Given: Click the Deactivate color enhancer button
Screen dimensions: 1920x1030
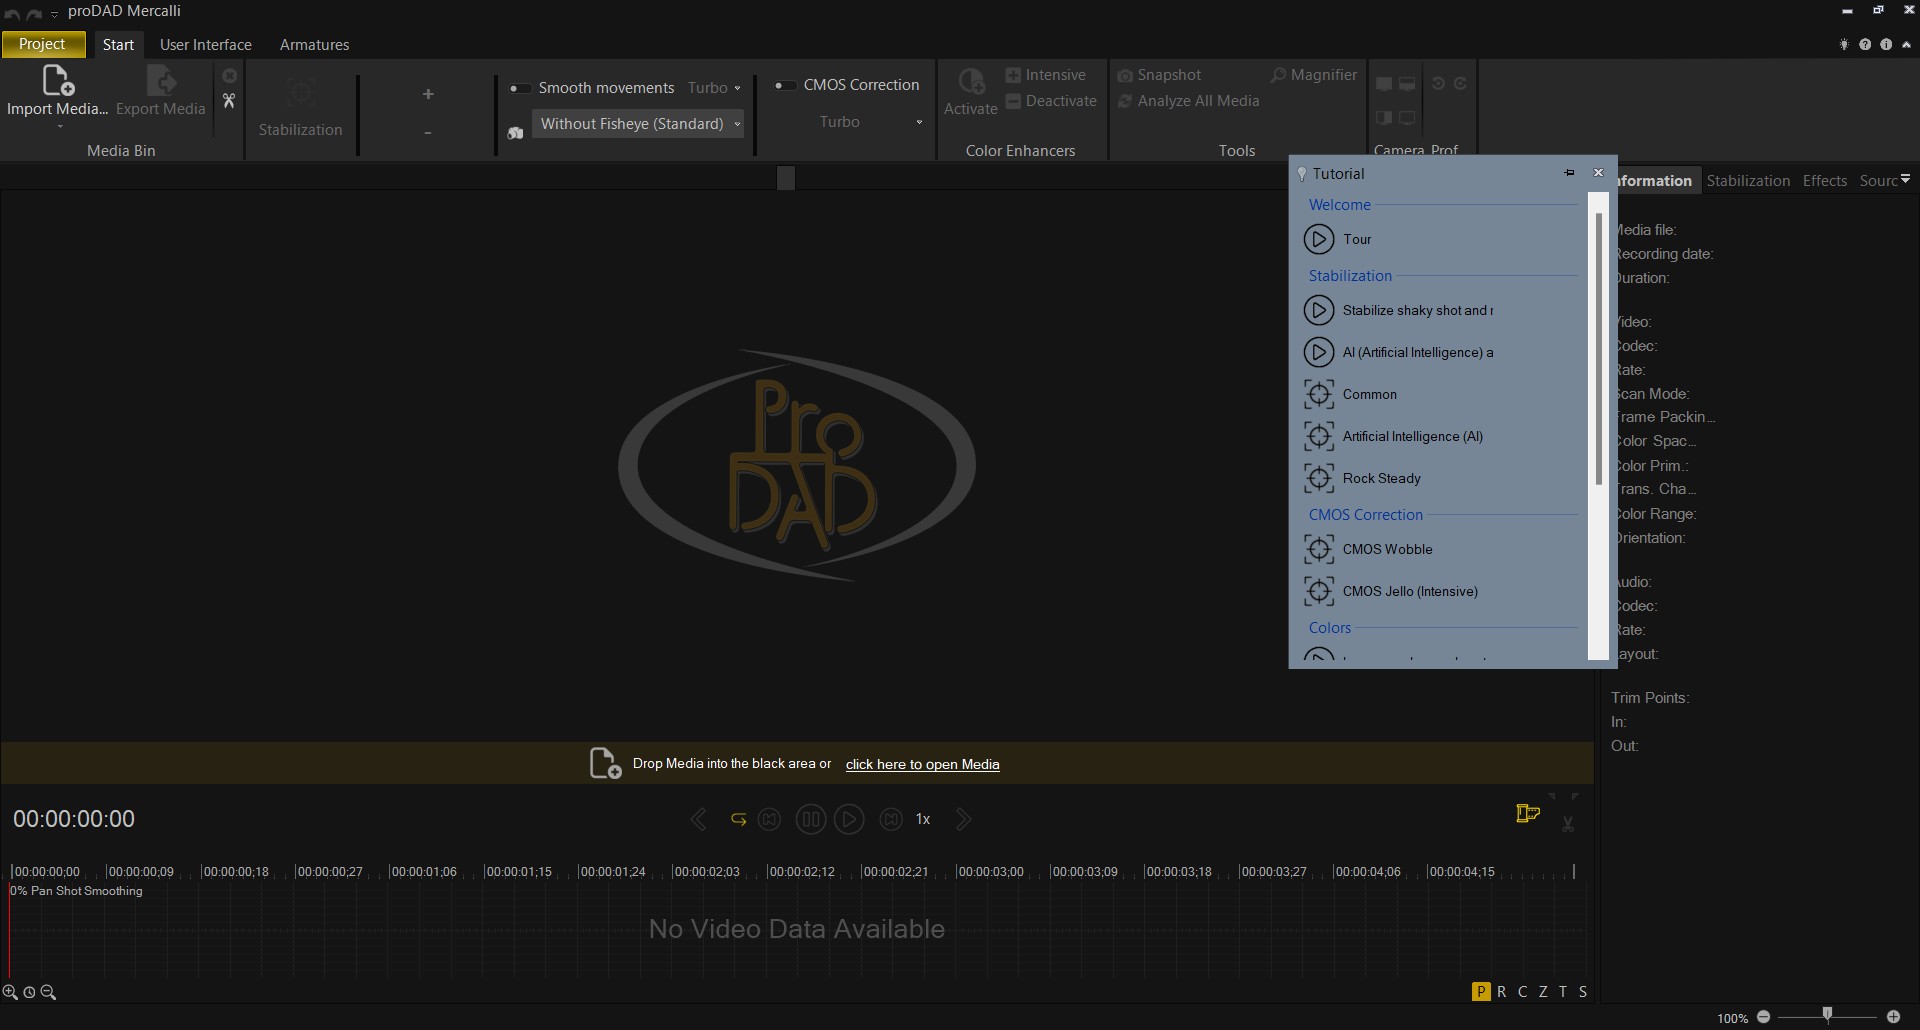Looking at the screenshot, I should coord(1051,101).
